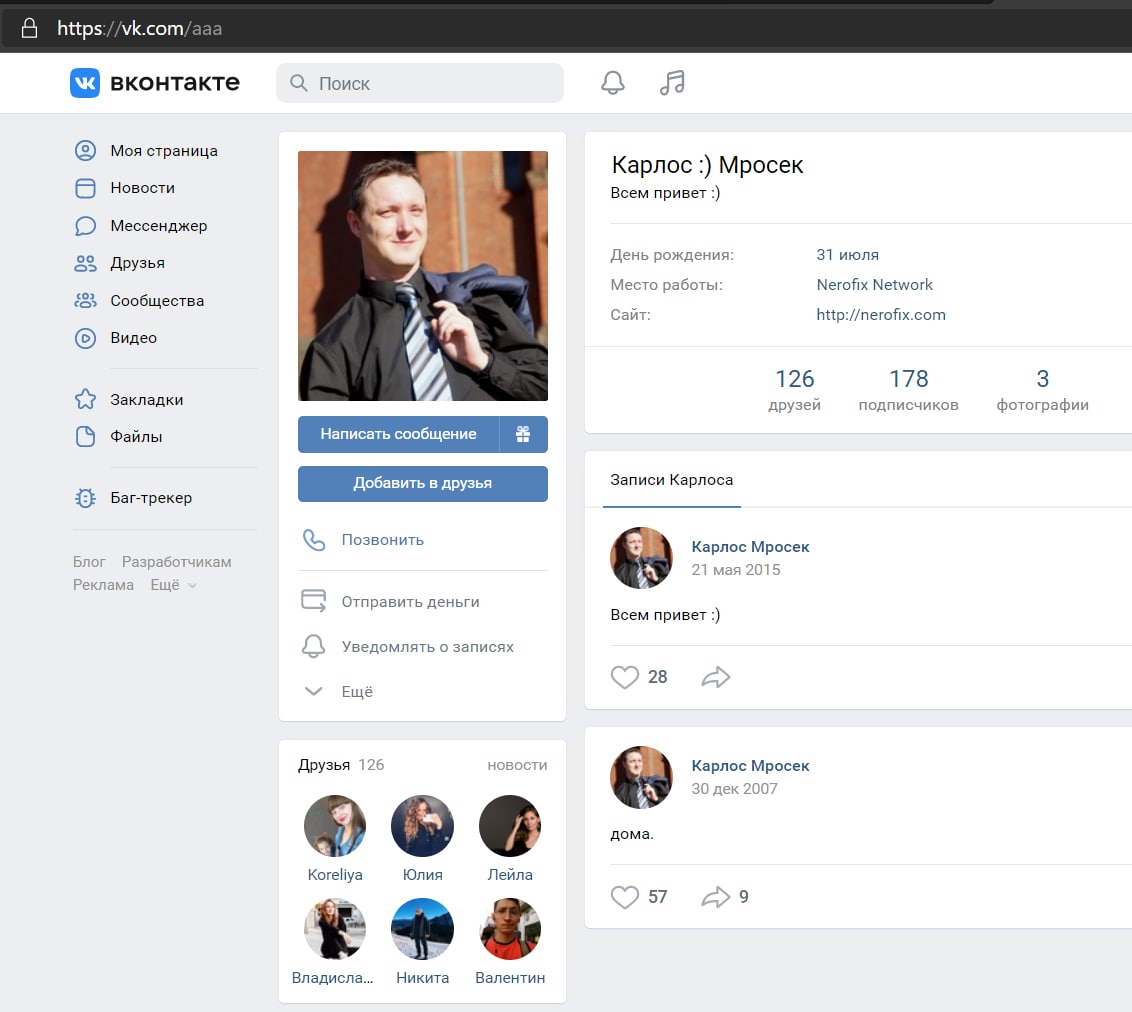
Task: Click the search magnifier icon
Action: pos(298,83)
